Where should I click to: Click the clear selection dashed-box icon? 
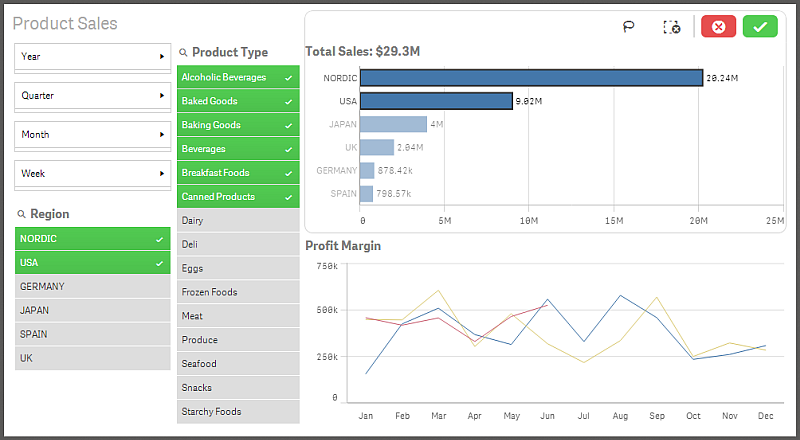(x=672, y=27)
